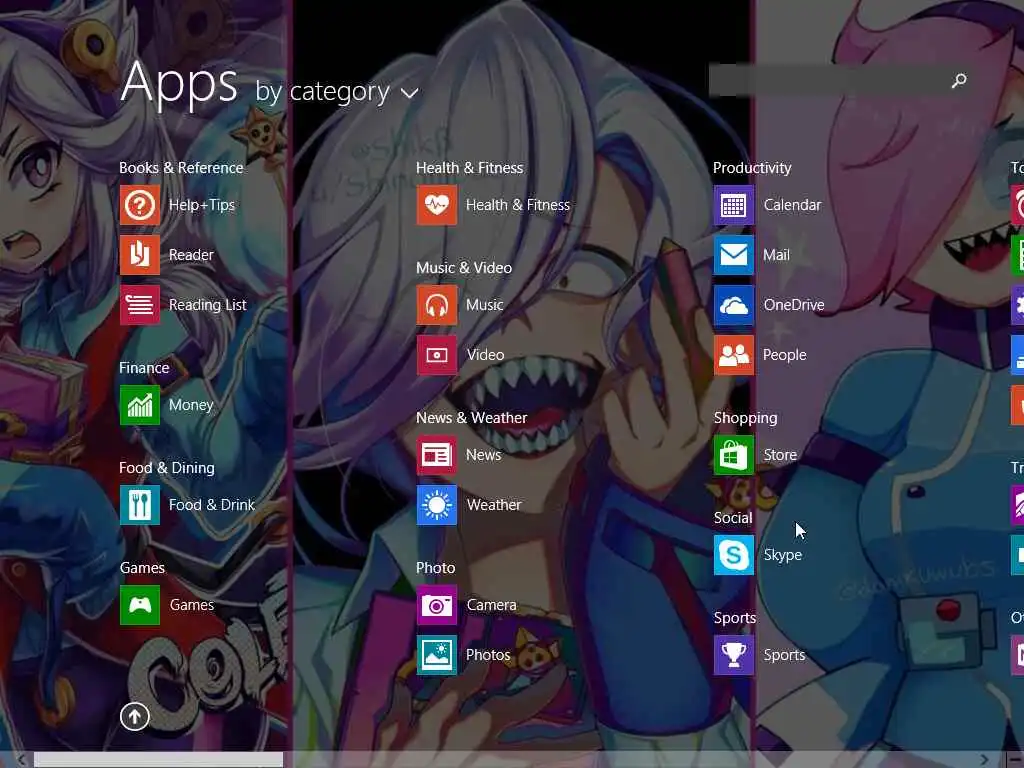The width and height of the screenshot is (1024, 768).
Task: Click the OneDrive label text
Action: [793, 305]
